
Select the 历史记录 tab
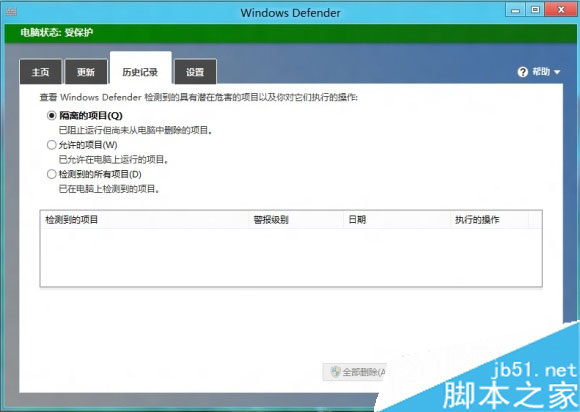tap(141, 69)
